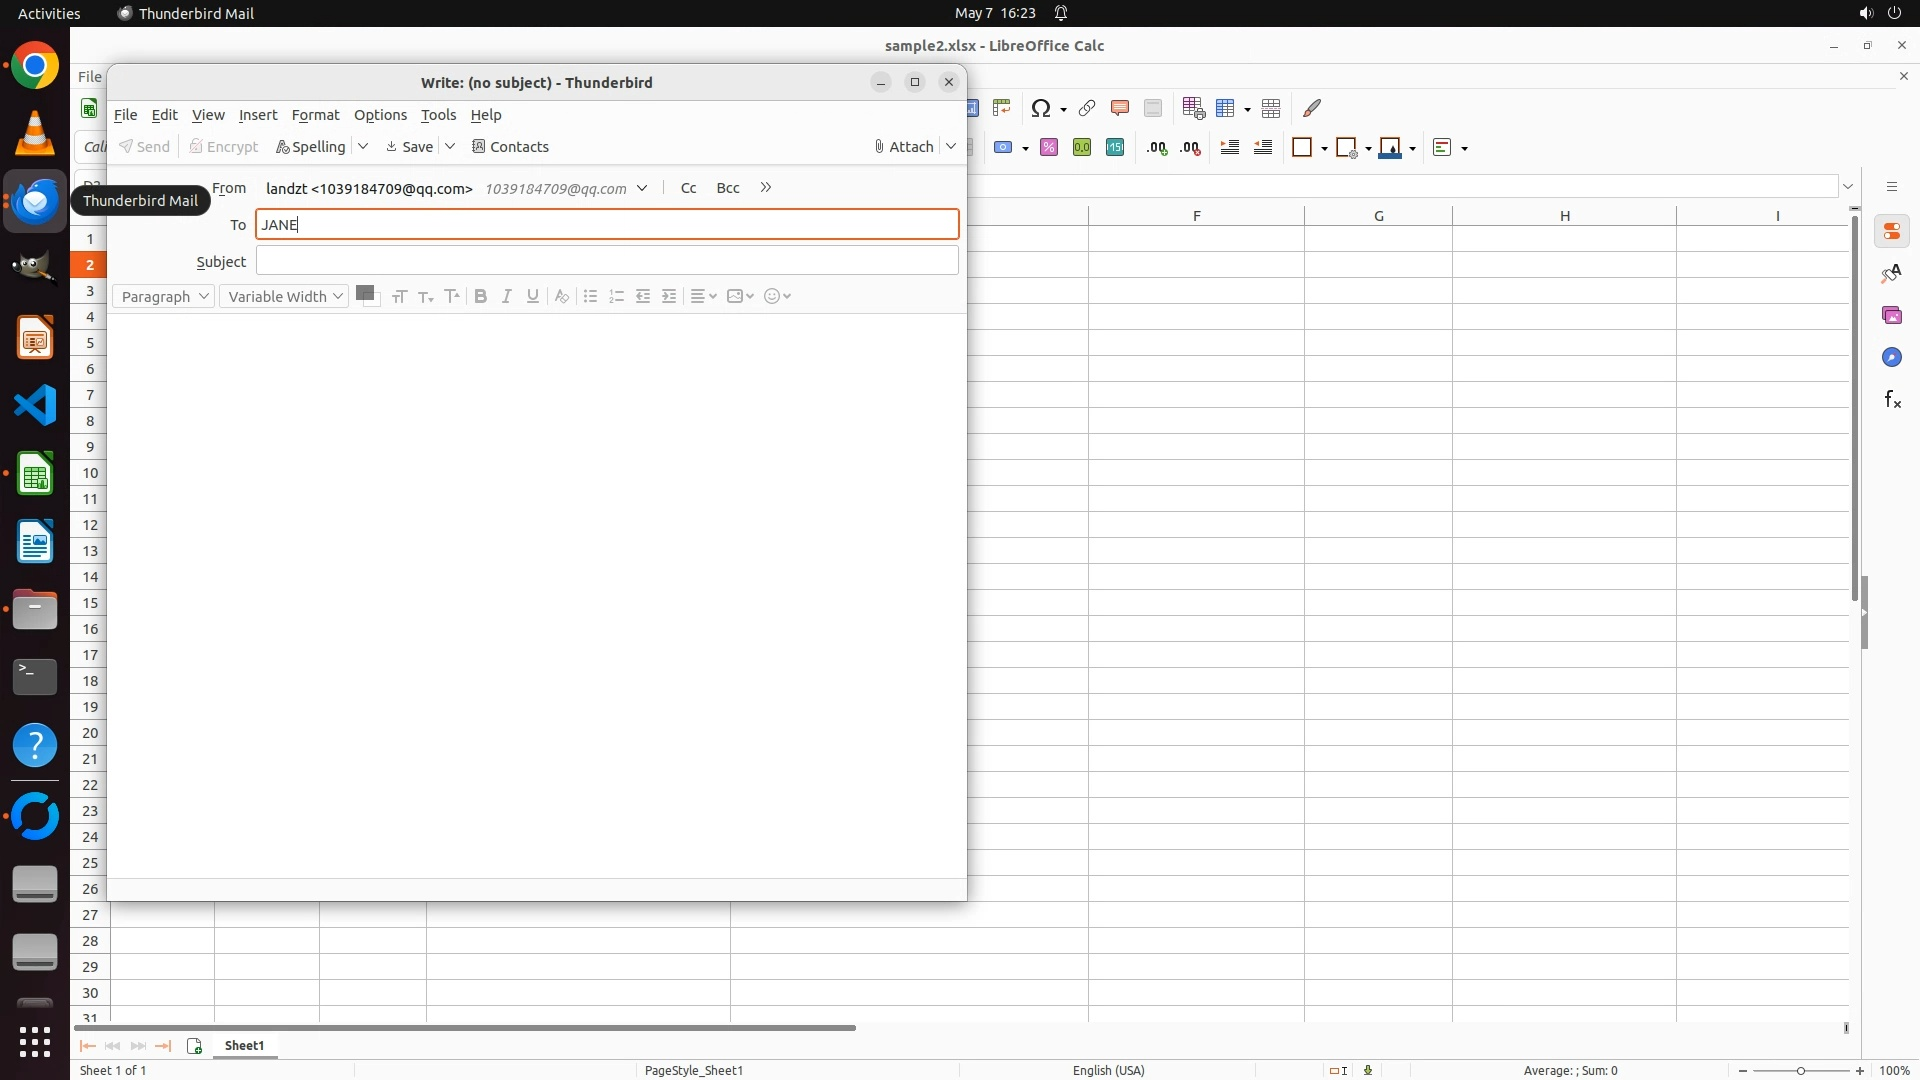Insert a numbered list
1920x1080 pixels.
[x=616, y=296]
